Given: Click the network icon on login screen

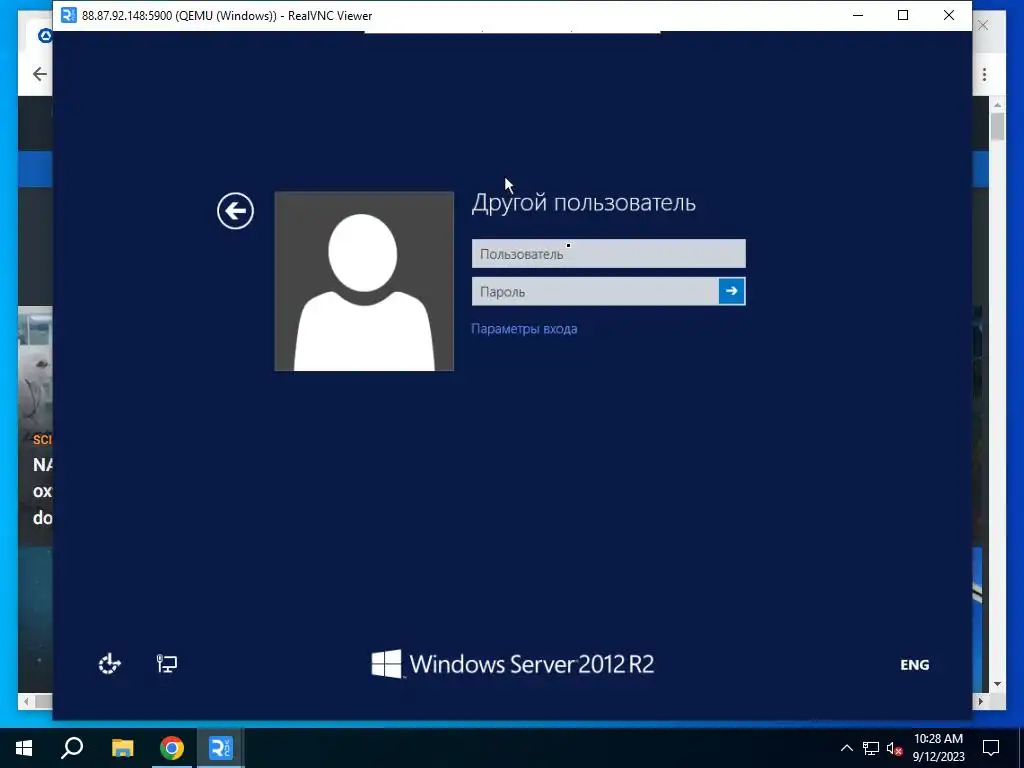Looking at the screenshot, I should 167,664.
